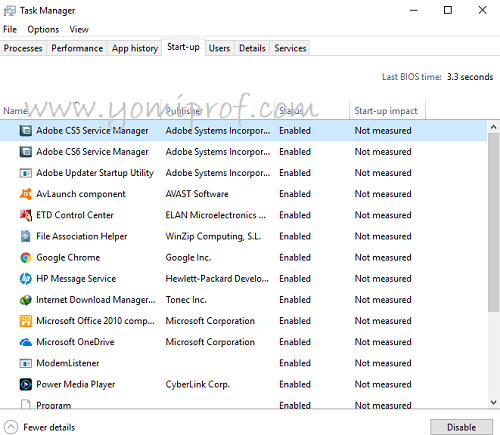Select the Power Media Player icon
Viewport: 500px width, 435px height.
pyautogui.click(x=26, y=384)
